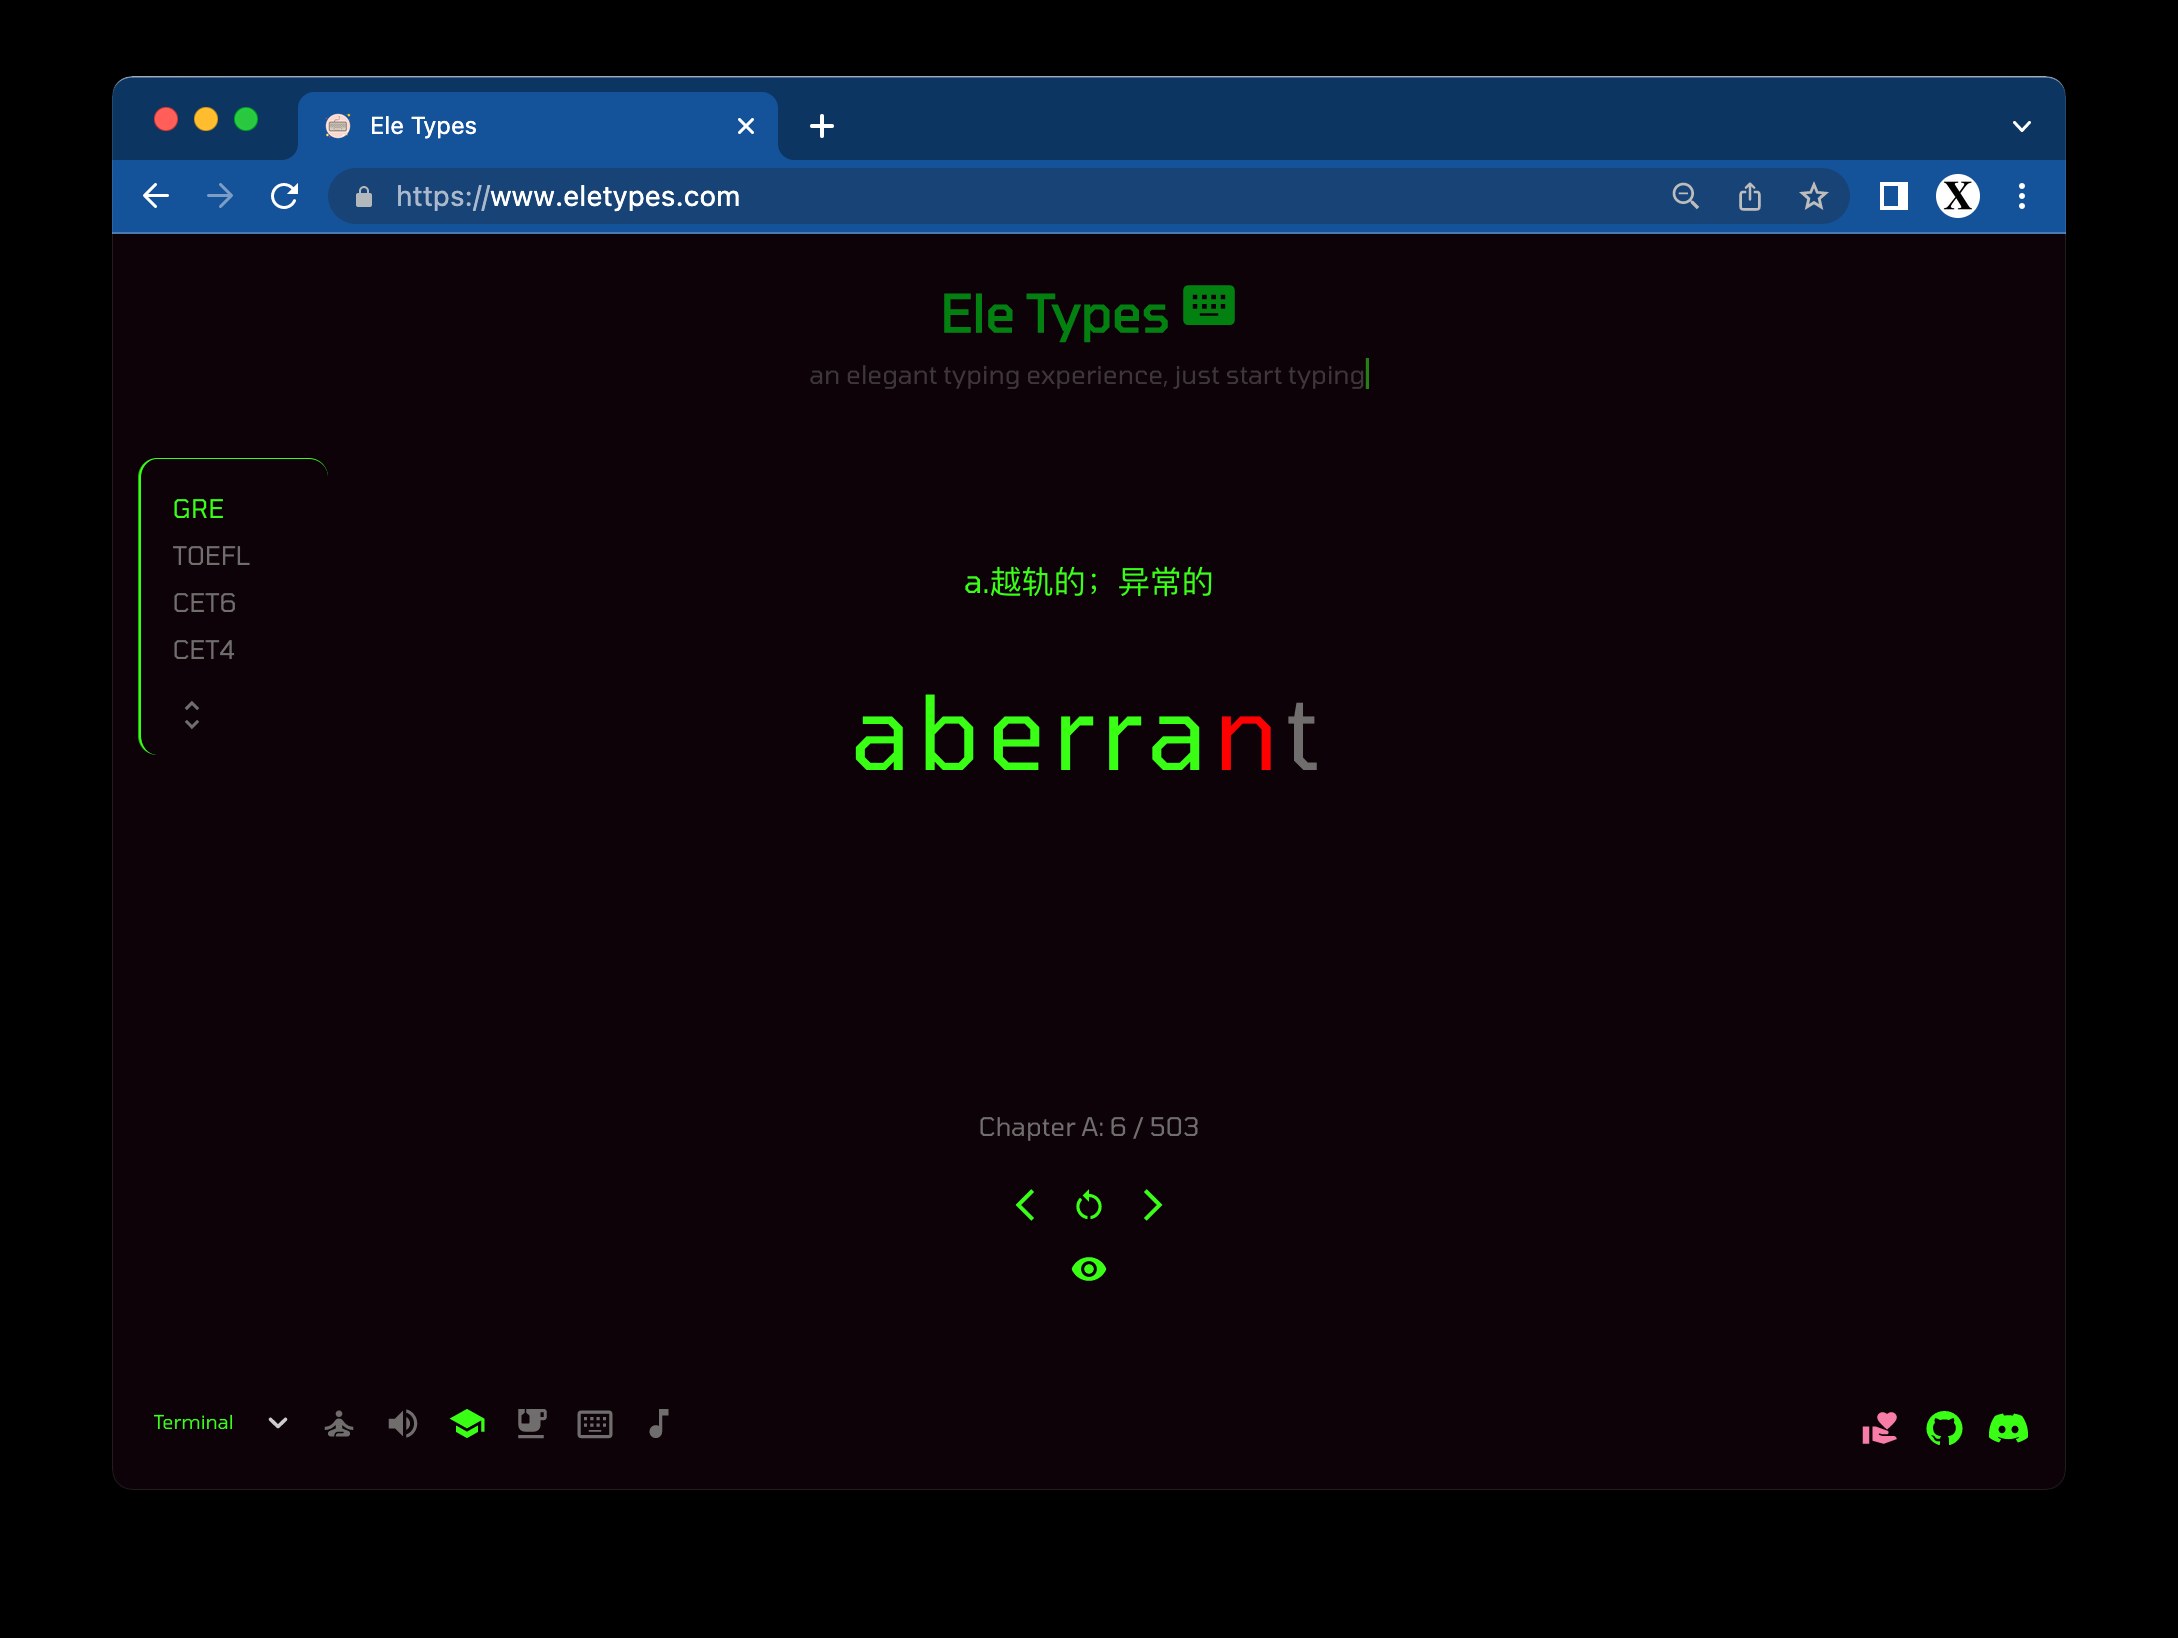Viewport: 2178px width, 1638px height.
Task: Restart the current word with the reset icon
Action: 1088,1206
